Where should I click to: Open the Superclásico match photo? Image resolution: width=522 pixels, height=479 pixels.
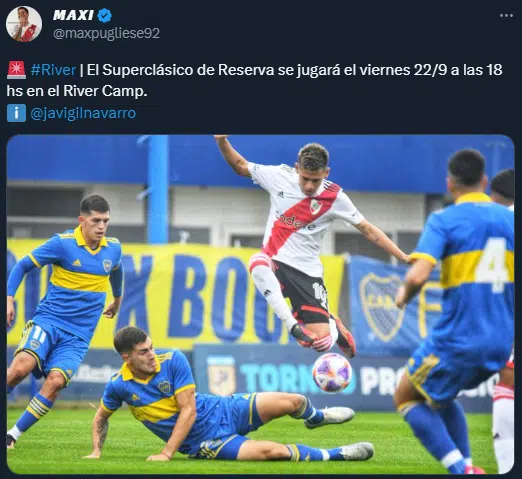click(260, 304)
